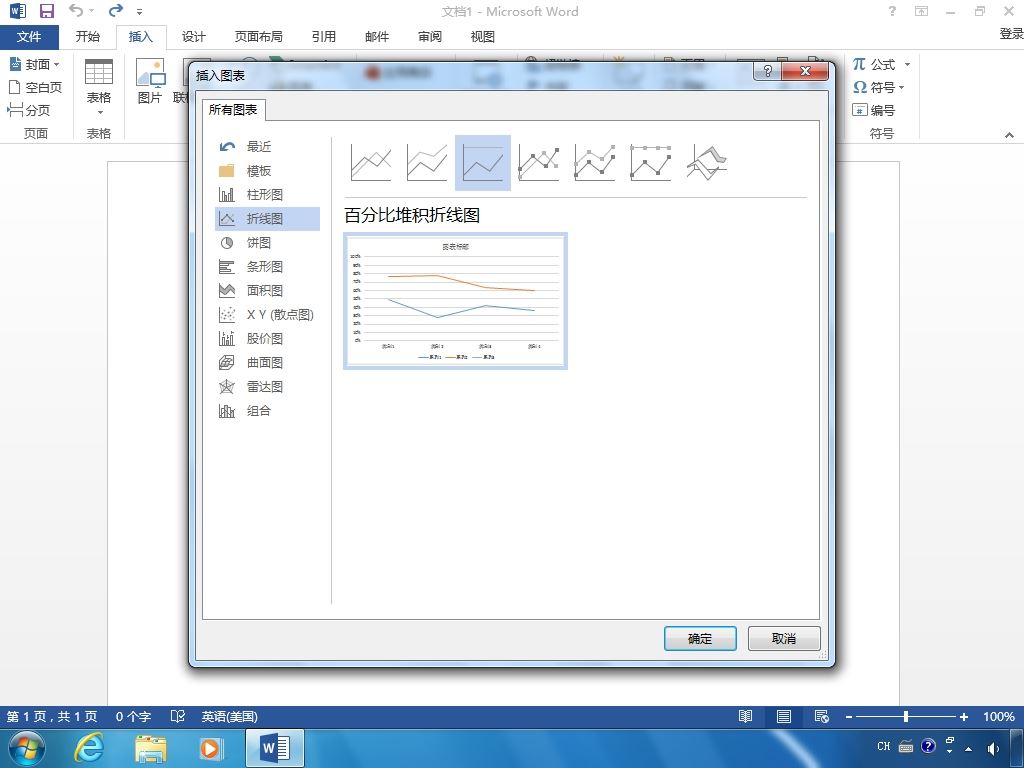Switch to the 开始 Home ribbon tab
Screen dimensions: 1024x768
pyautogui.click(x=88, y=37)
